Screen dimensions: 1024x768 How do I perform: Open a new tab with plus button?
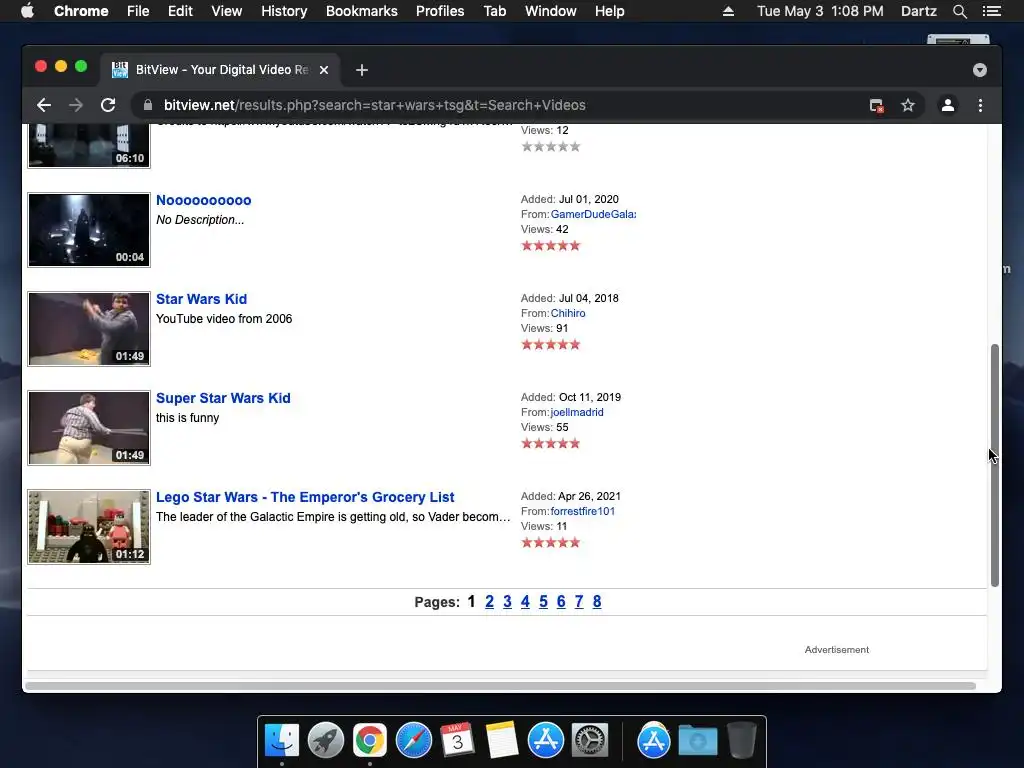pos(362,70)
